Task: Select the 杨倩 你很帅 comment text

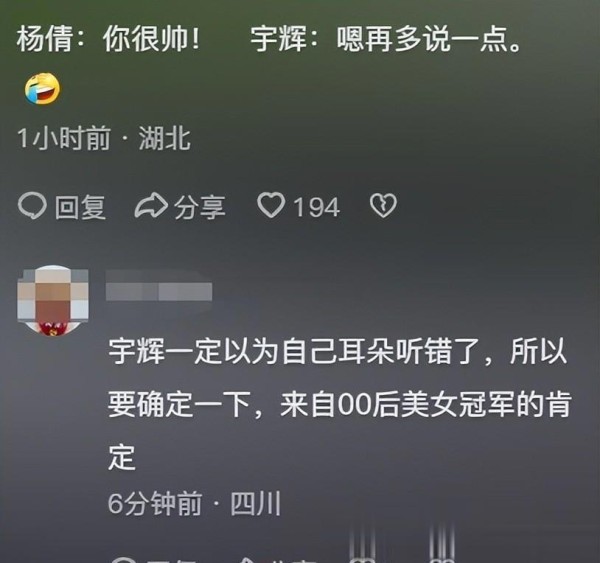Action: coord(109,39)
